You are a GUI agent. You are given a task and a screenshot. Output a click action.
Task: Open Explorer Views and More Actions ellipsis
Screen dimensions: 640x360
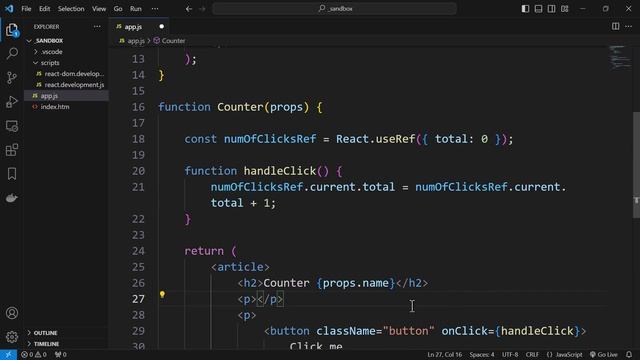[97, 27]
